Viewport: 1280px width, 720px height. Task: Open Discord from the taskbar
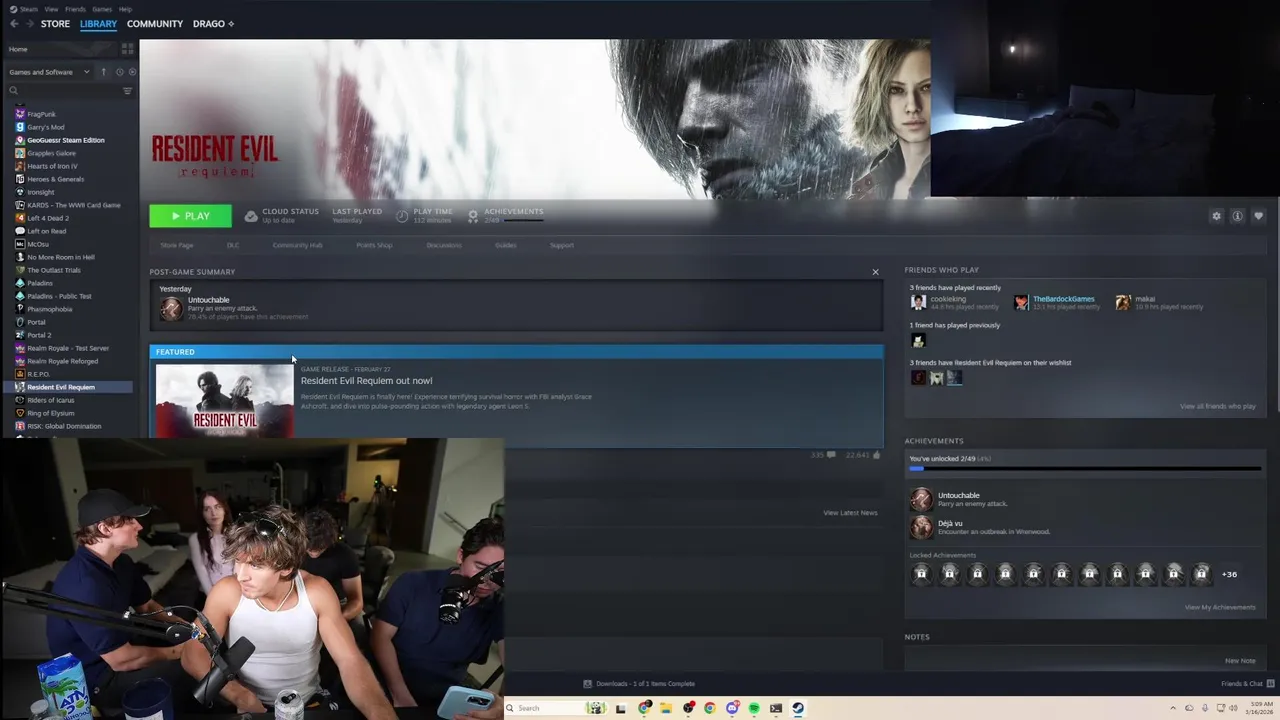pyautogui.click(x=732, y=708)
